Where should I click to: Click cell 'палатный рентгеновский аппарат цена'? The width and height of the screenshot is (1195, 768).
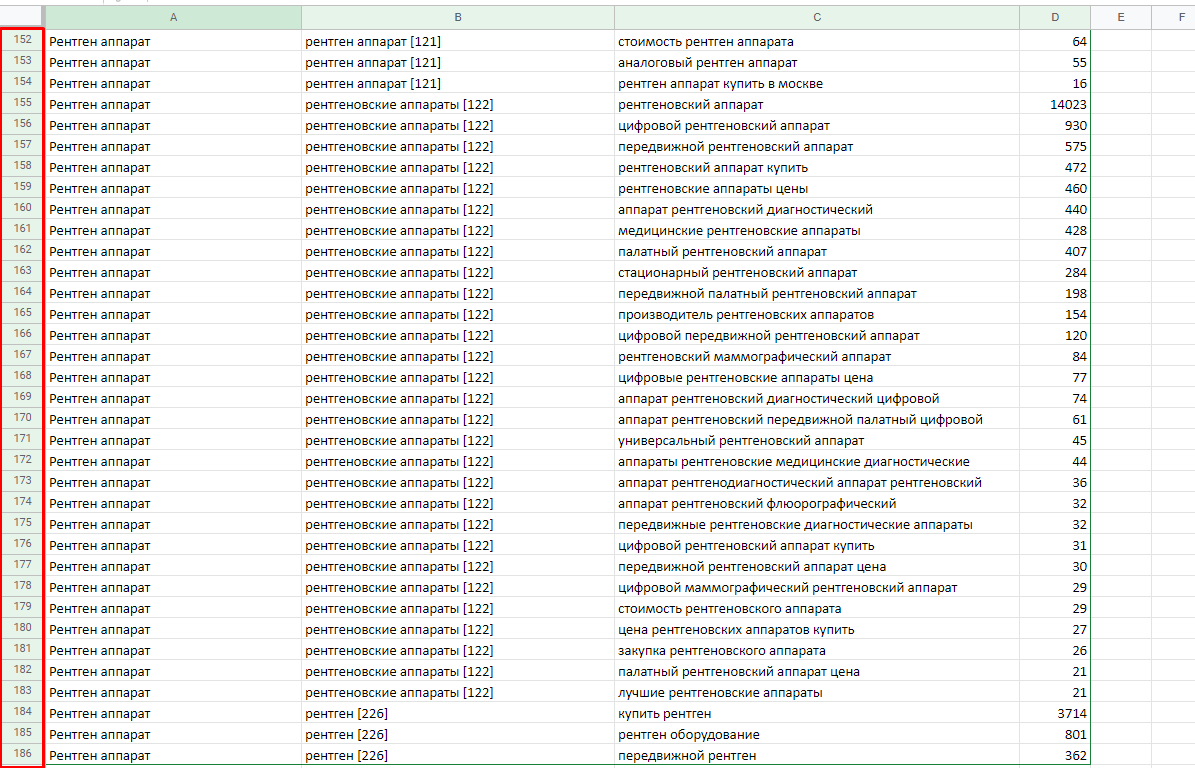(x=816, y=671)
